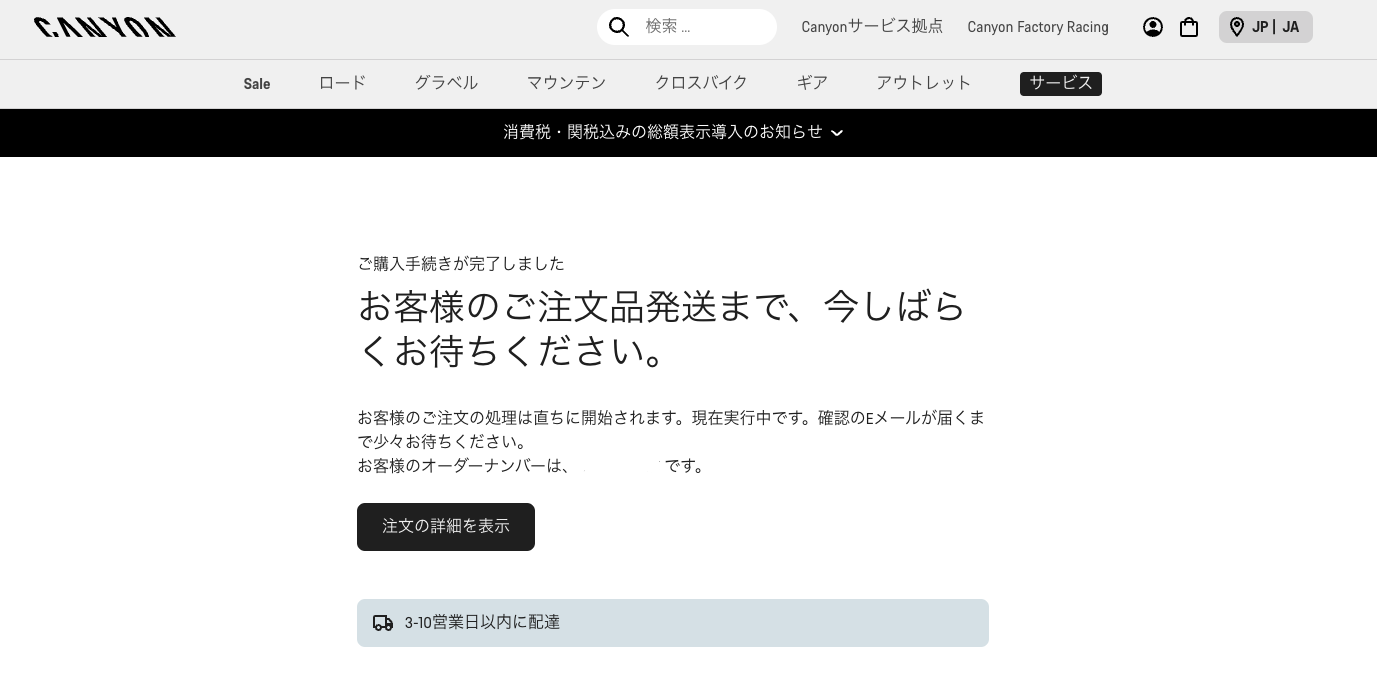Click the search magnifier icon
1377x681 pixels.
pos(619,27)
